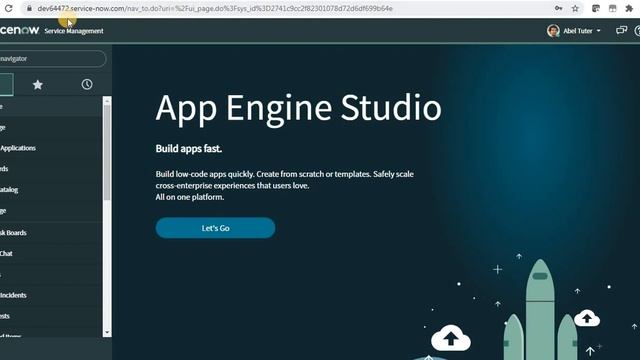This screenshot has height=360, width=640.
Task: Open the Applications navigator module
Action: [x=18, y=148]
